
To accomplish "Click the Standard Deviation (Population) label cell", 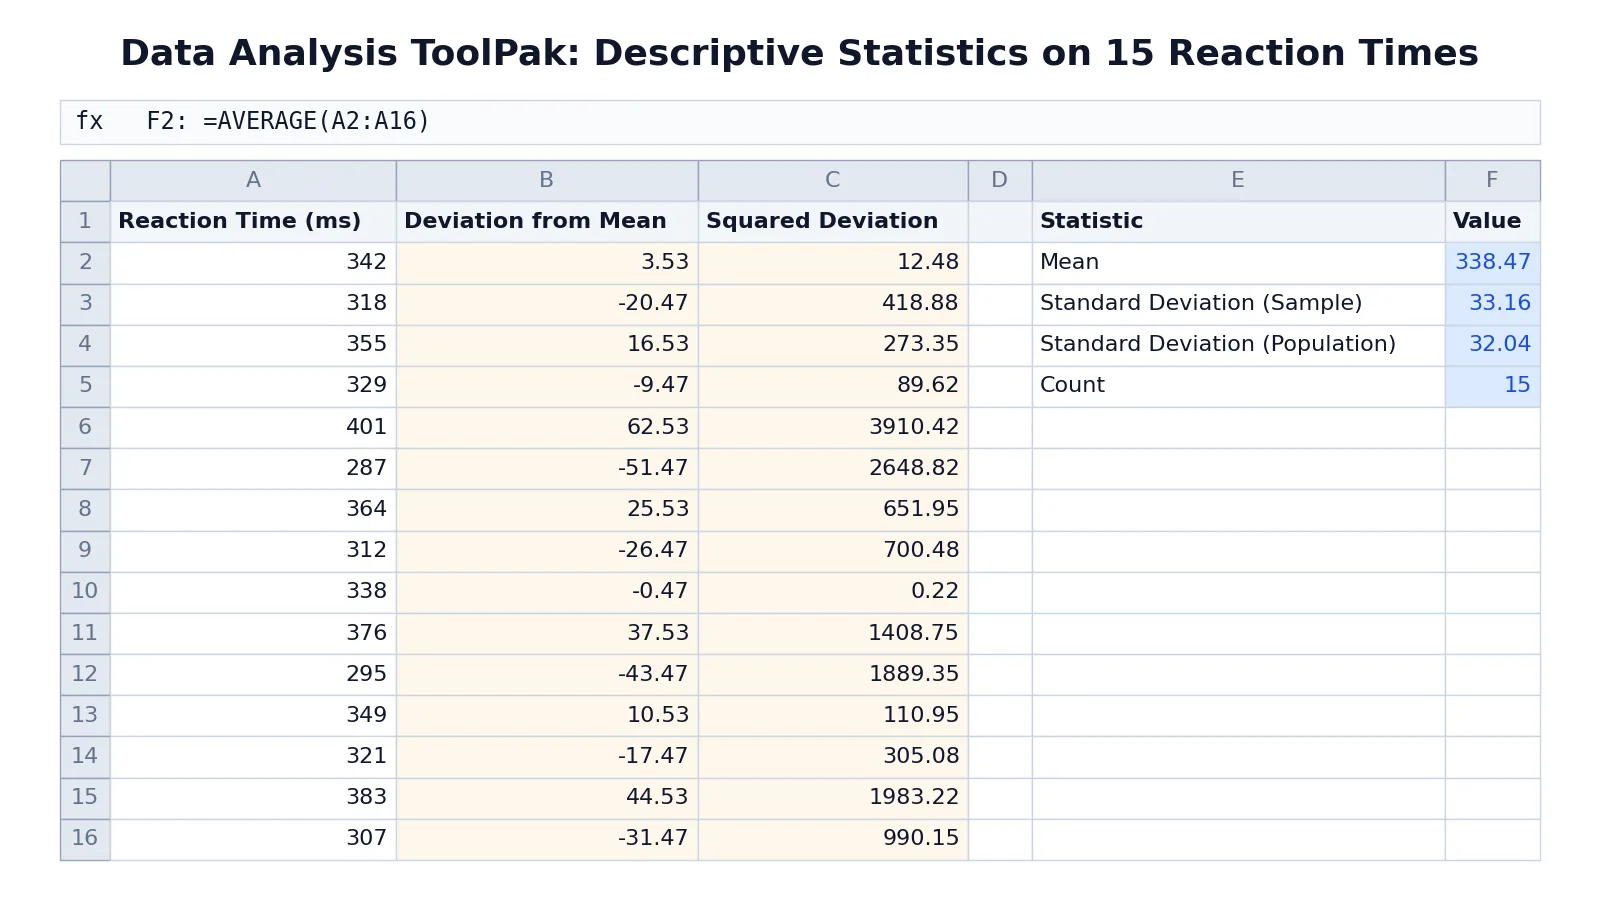I will pos(1238,345).
